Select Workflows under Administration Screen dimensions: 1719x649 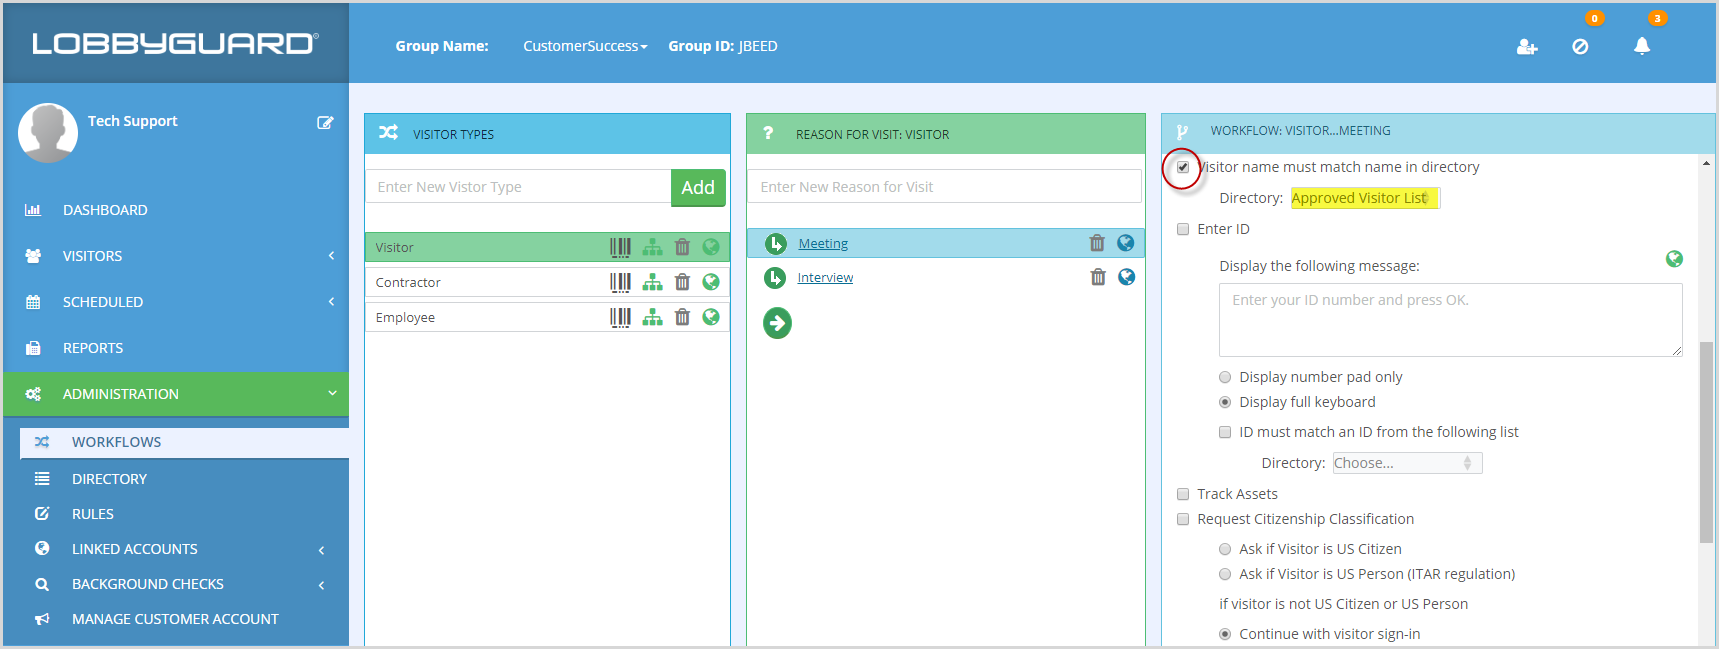coord(184,442)
